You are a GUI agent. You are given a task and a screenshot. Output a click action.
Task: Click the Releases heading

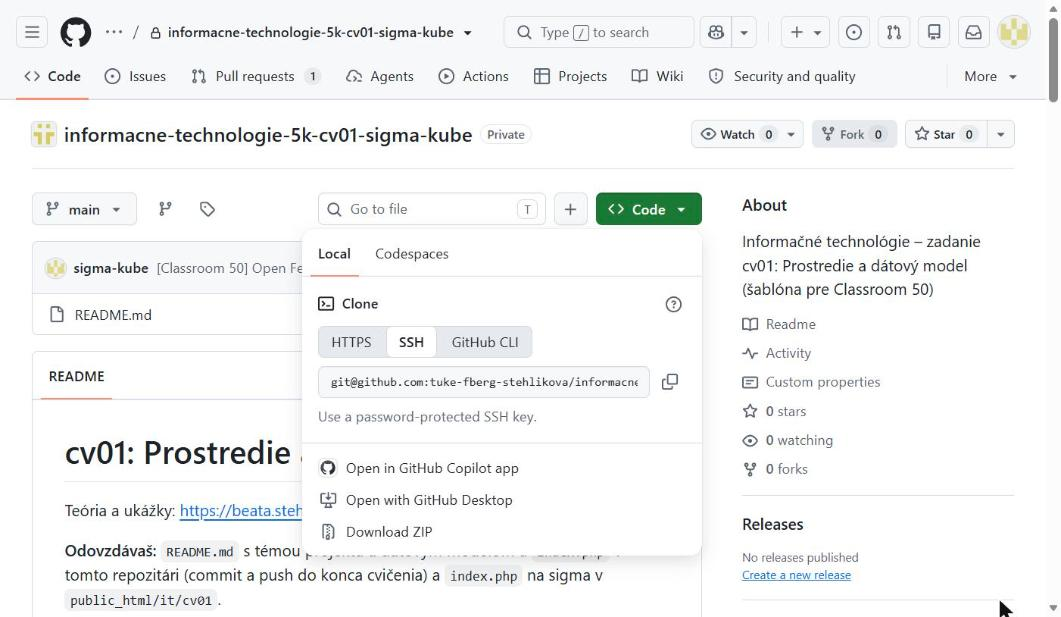point(773,524)
